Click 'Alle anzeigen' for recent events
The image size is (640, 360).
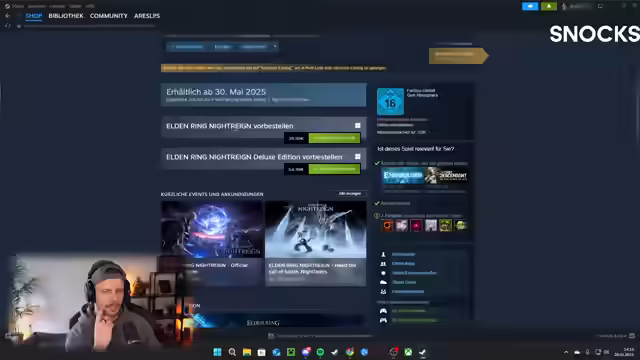point(350,193)
